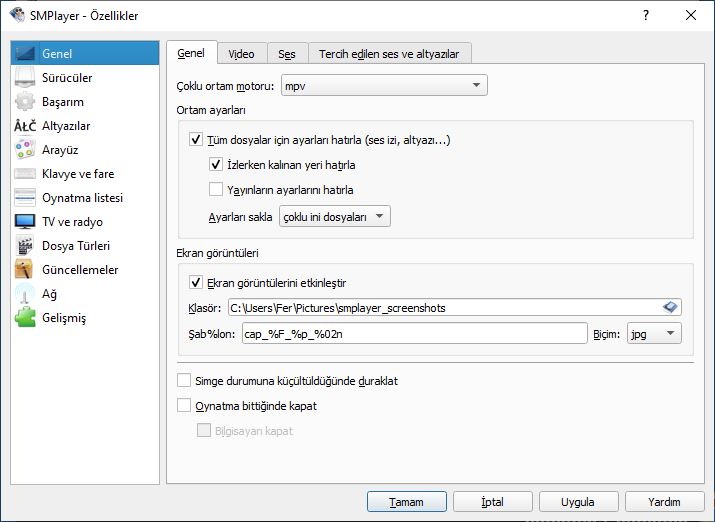Click the Bilgisayarı kapat checkbox

click(x=203, y=430)
